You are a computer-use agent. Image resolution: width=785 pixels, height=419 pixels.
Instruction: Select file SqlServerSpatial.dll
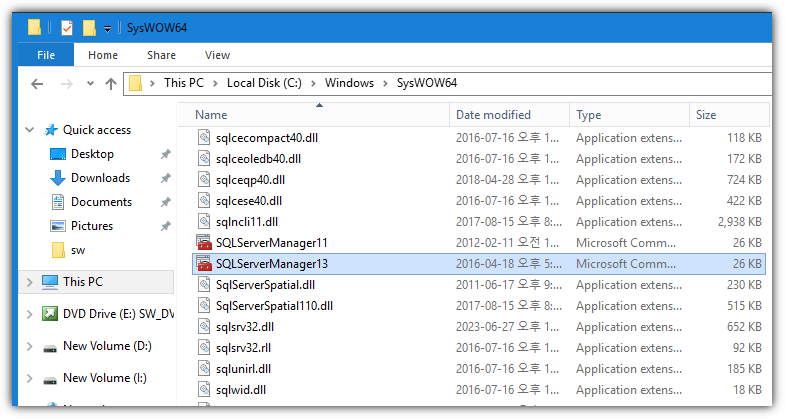(x=265, y=285)
